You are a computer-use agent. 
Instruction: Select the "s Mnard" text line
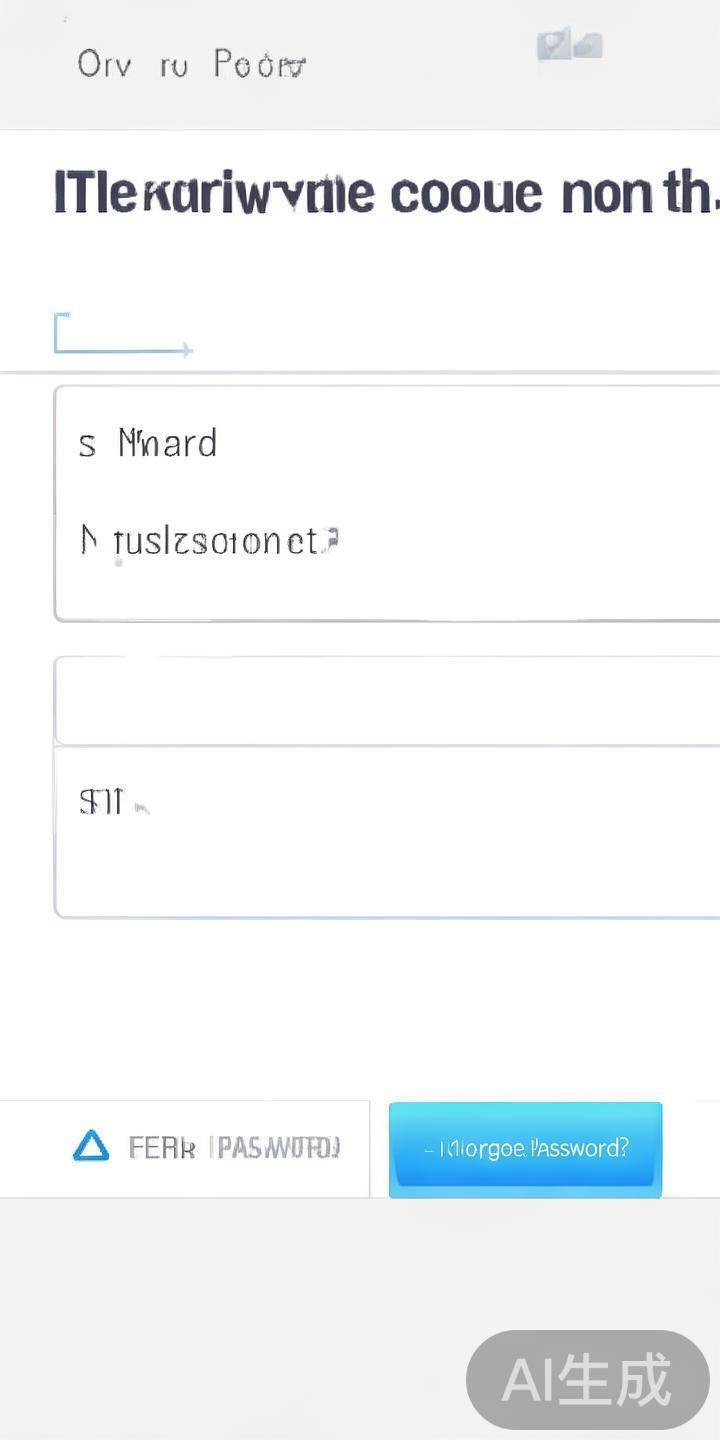click(148, 443)
